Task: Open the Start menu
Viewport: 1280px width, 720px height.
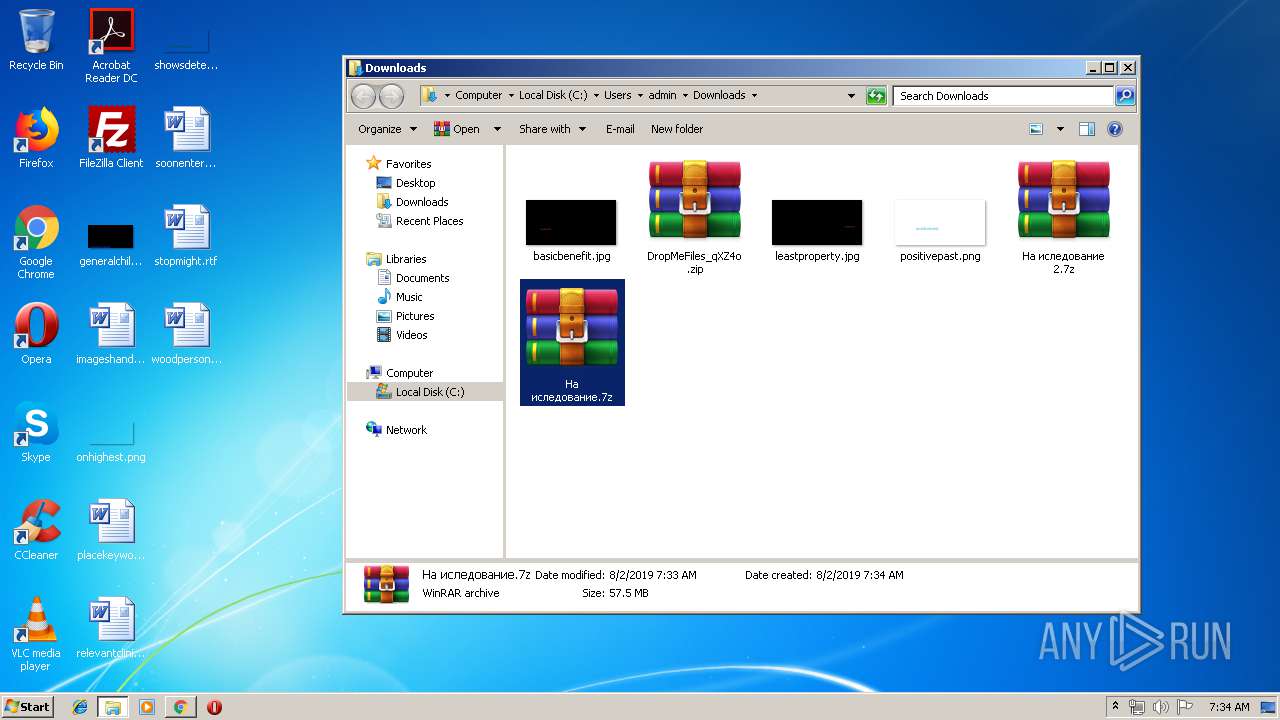Action: click(x=28, y=706)
